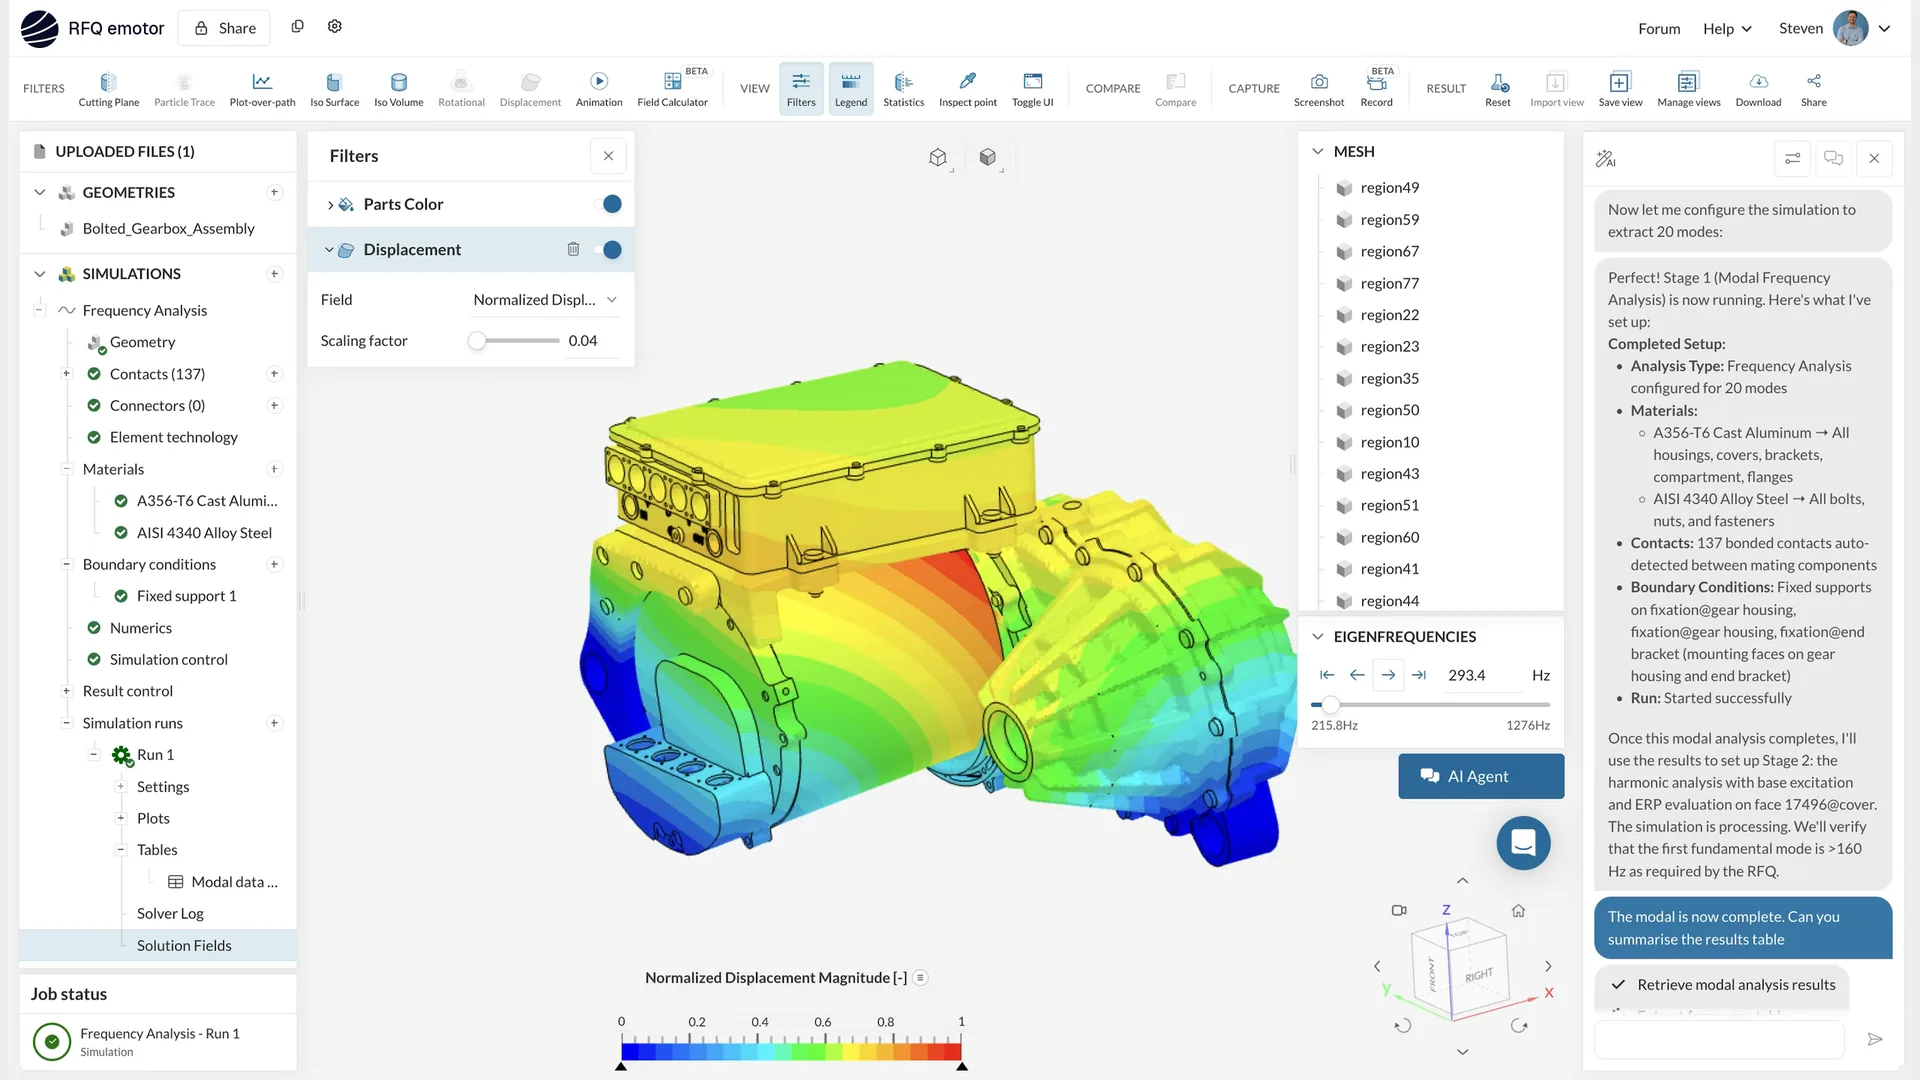This screenshot has width=1920, height=1080.
Task: Activate the Inspect point tool
Action: click(x=967, y=89)
